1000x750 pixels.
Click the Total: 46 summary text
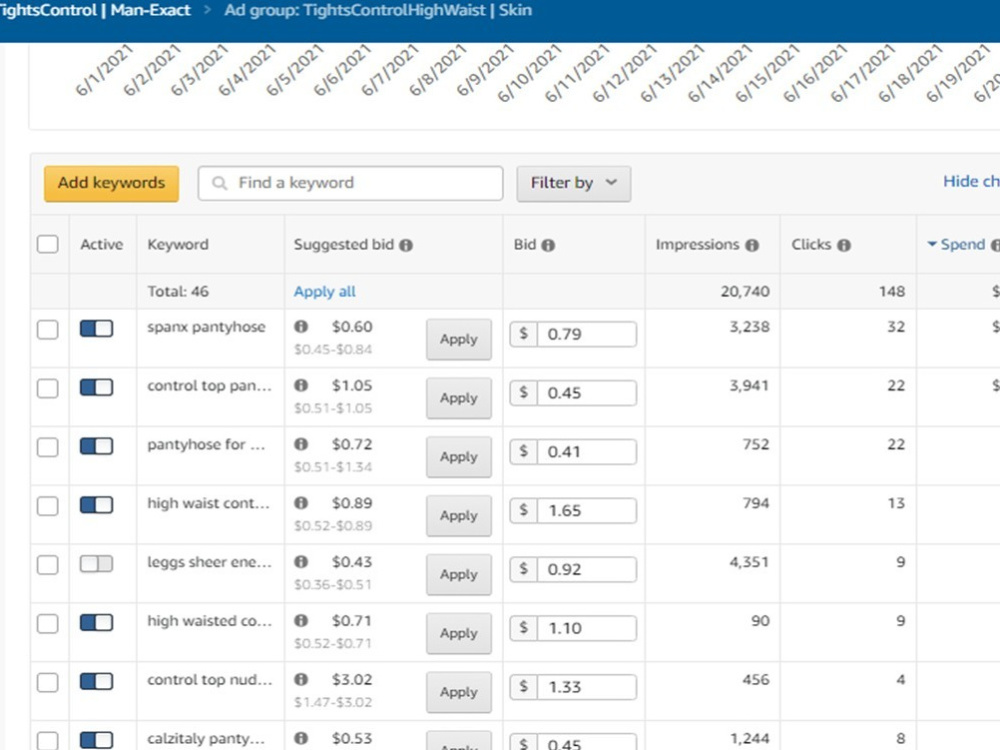pos(178,291)
